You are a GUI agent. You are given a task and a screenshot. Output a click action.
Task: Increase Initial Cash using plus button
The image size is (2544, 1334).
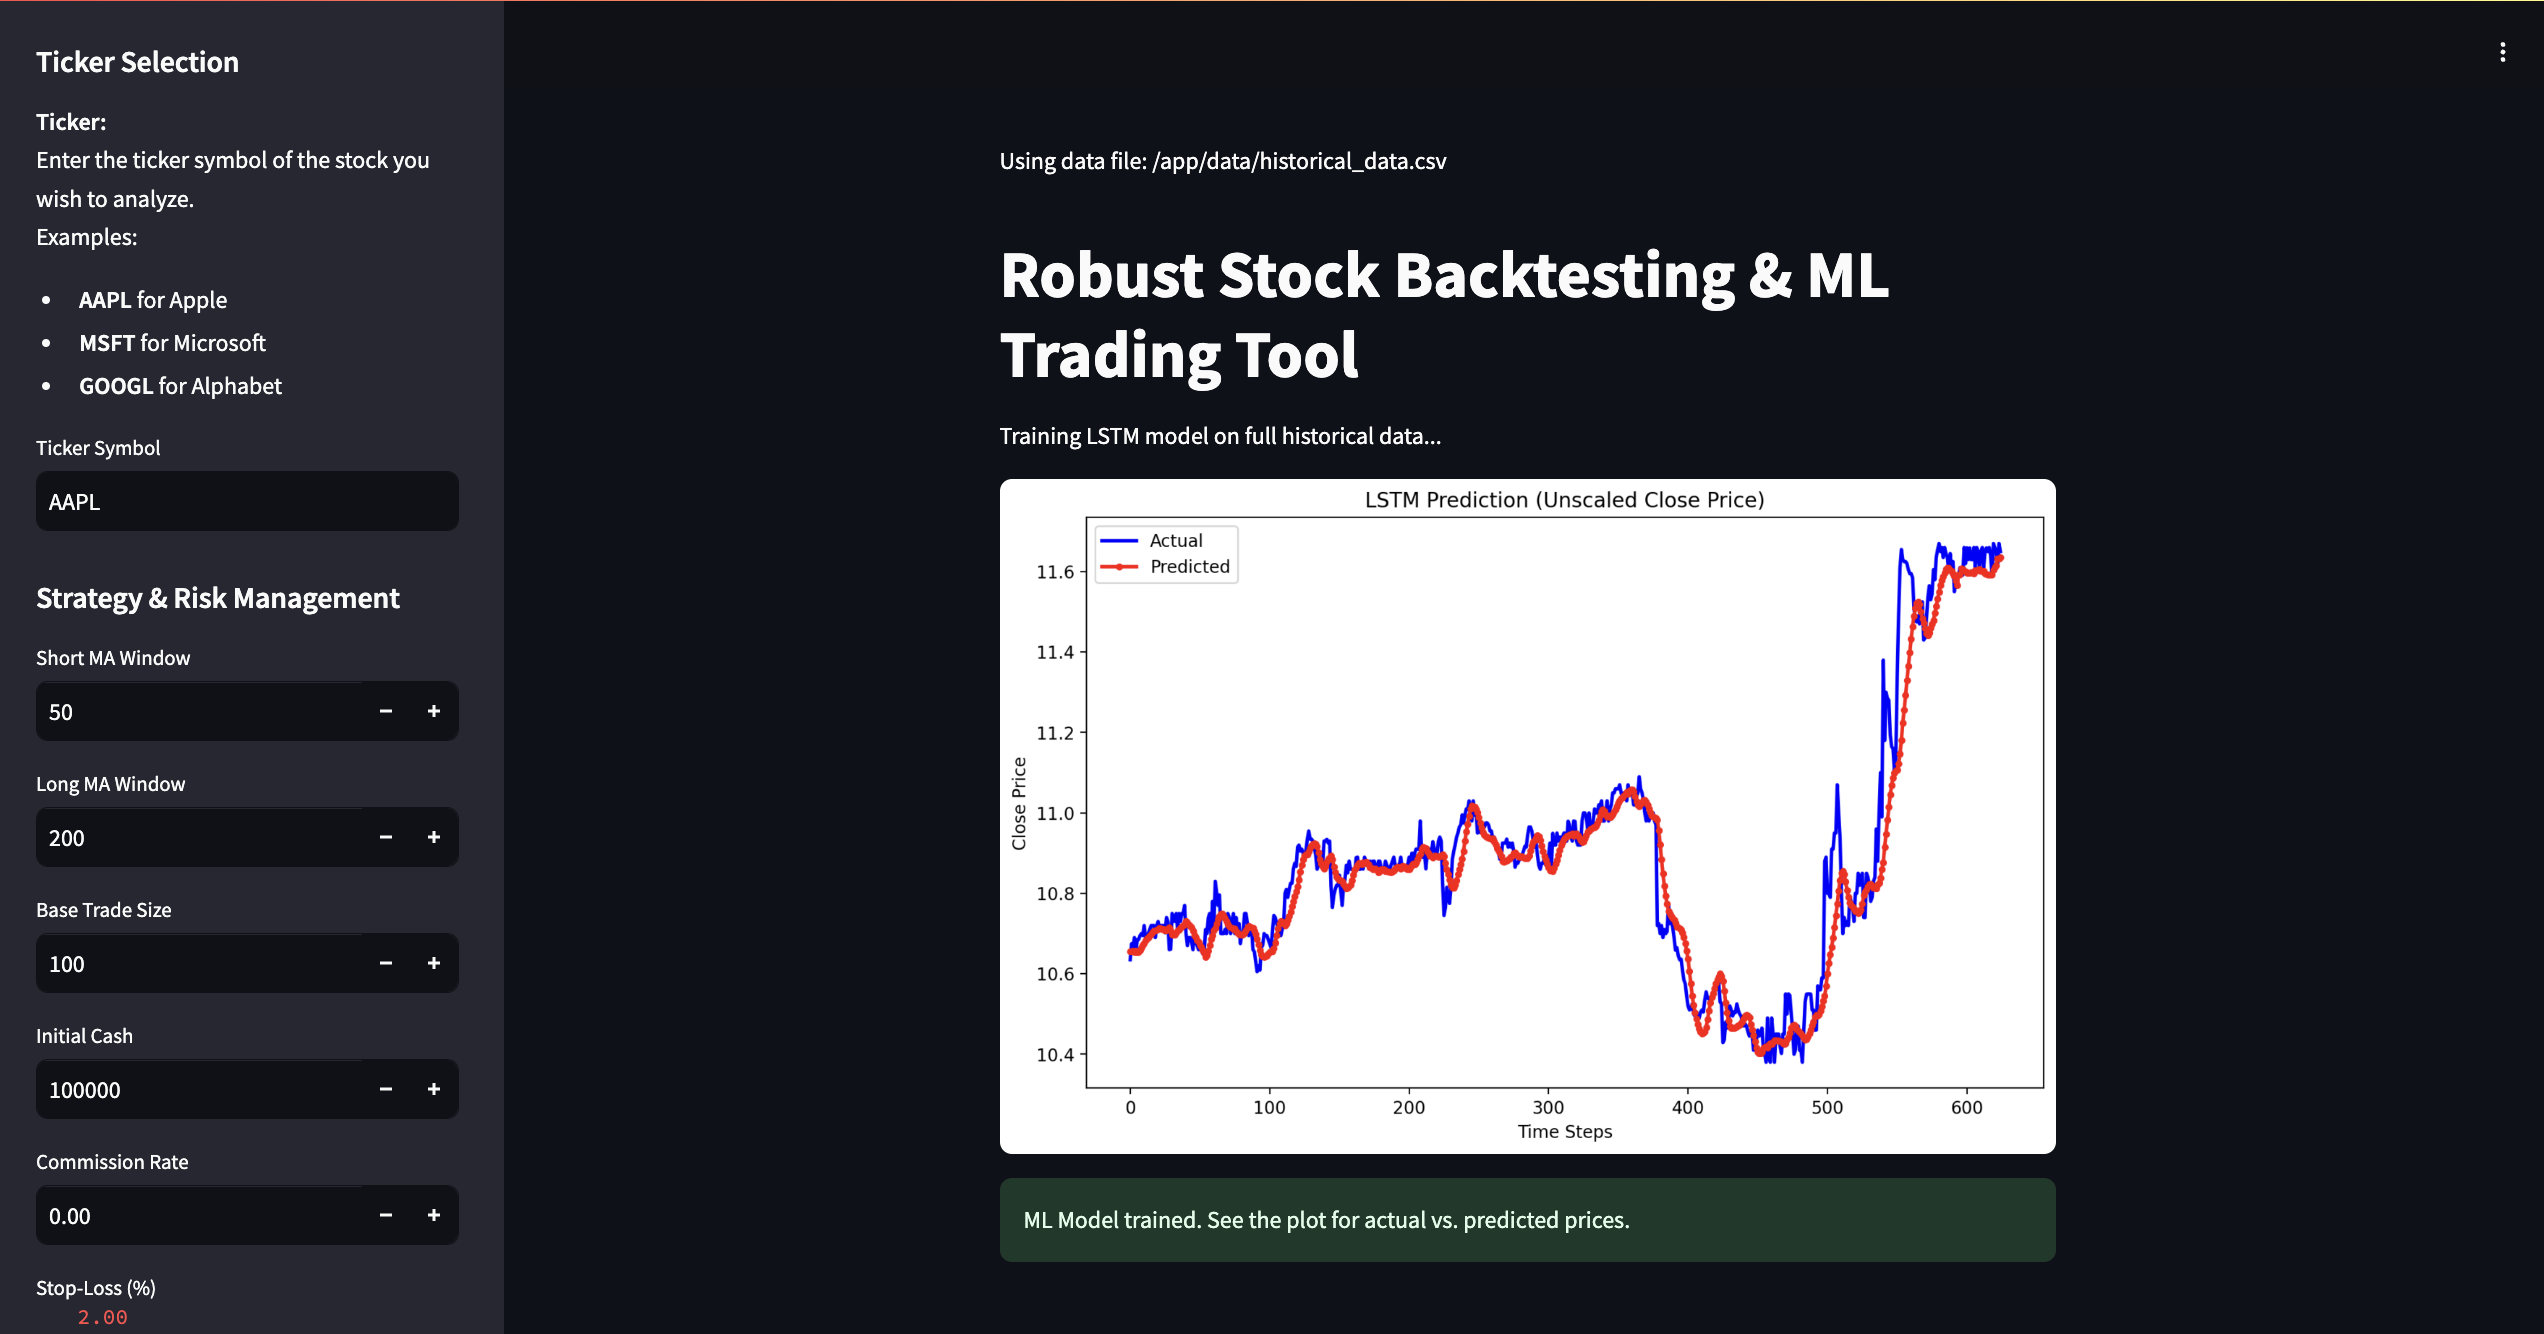click(x=434, y=1089)
